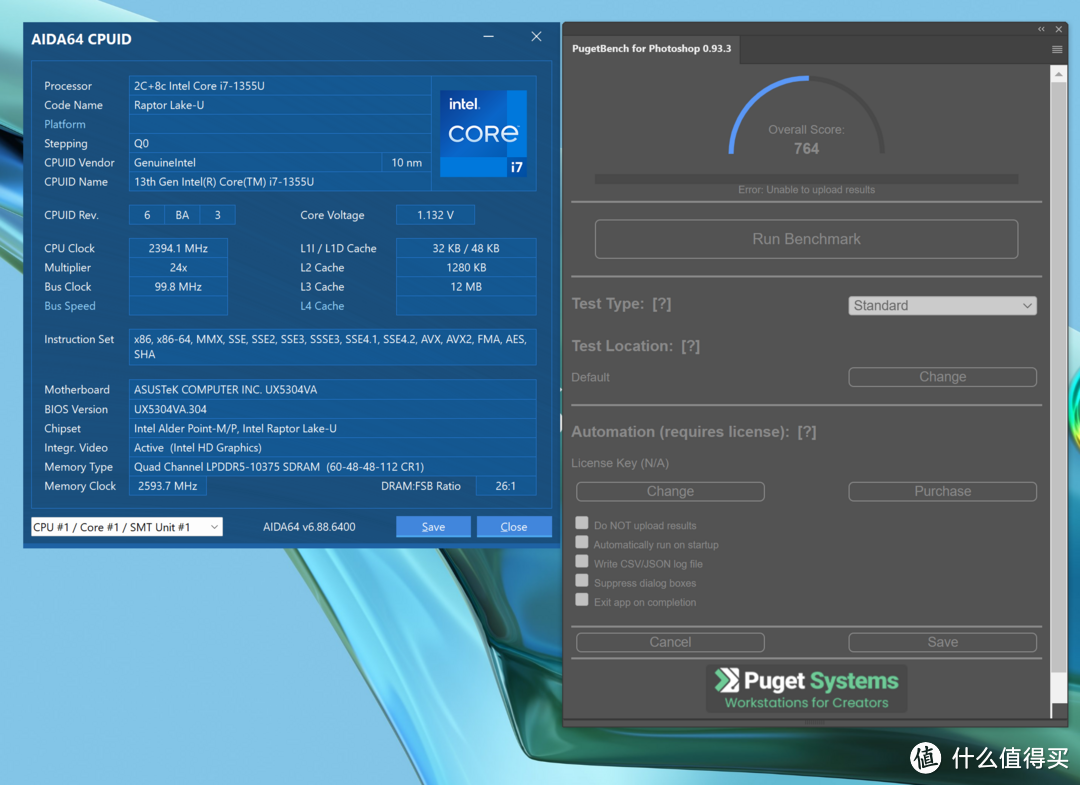Image resolution: width=1080 pixels, height=785 pixels.
Task: Click Close button in AIDA64 CPUID
Action: click(514, 527)
